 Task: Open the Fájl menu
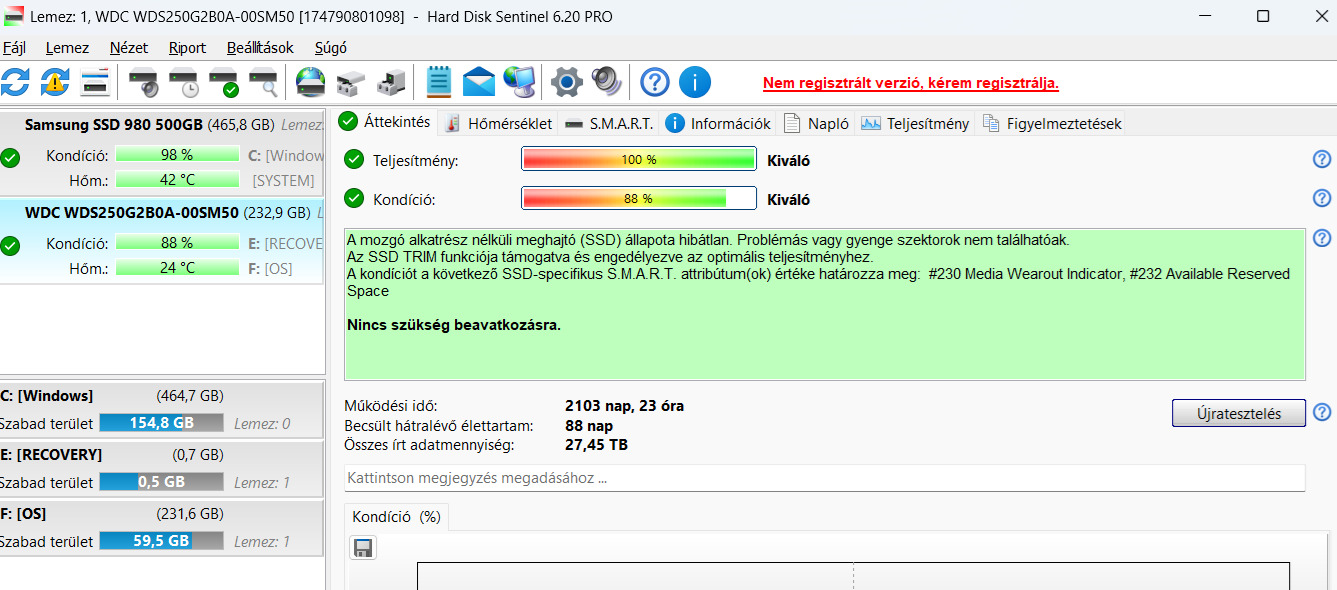(14, 47)
